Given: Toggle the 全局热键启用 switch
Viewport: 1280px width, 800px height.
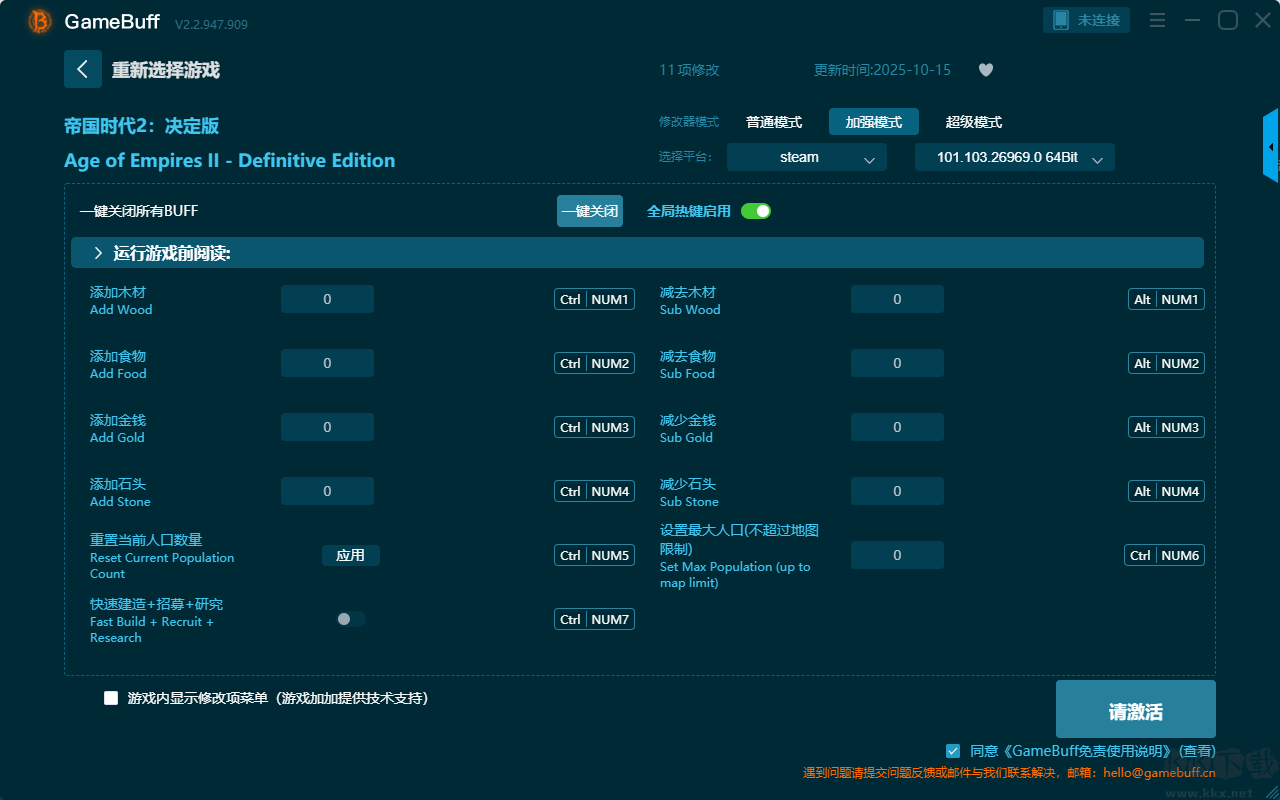Looking at the screenshot, I should (756, 211).
